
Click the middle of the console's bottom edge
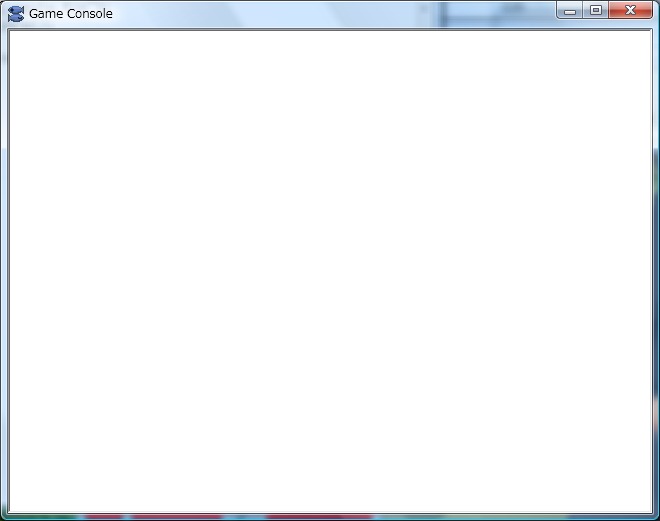(330, 510)
